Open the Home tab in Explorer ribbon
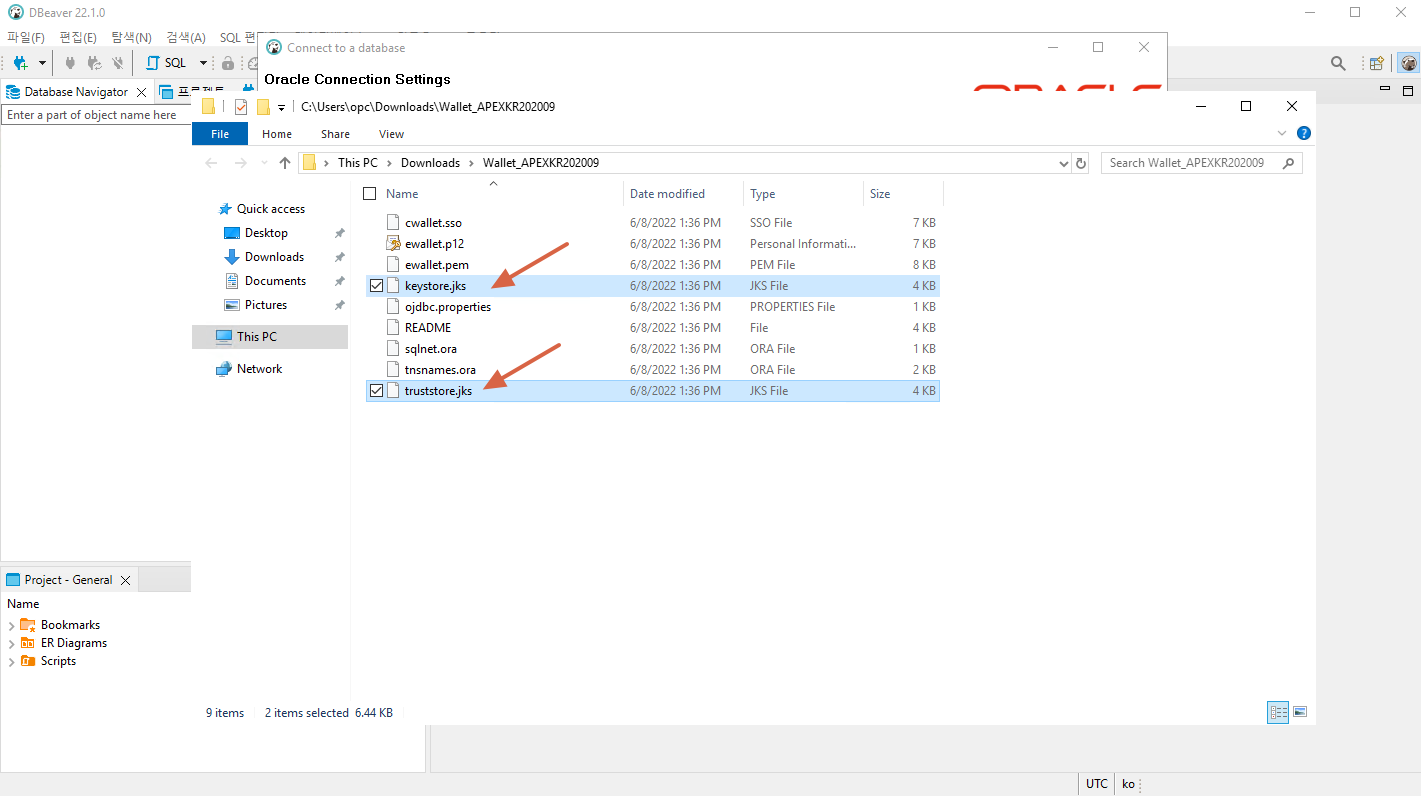 (277, 134)
